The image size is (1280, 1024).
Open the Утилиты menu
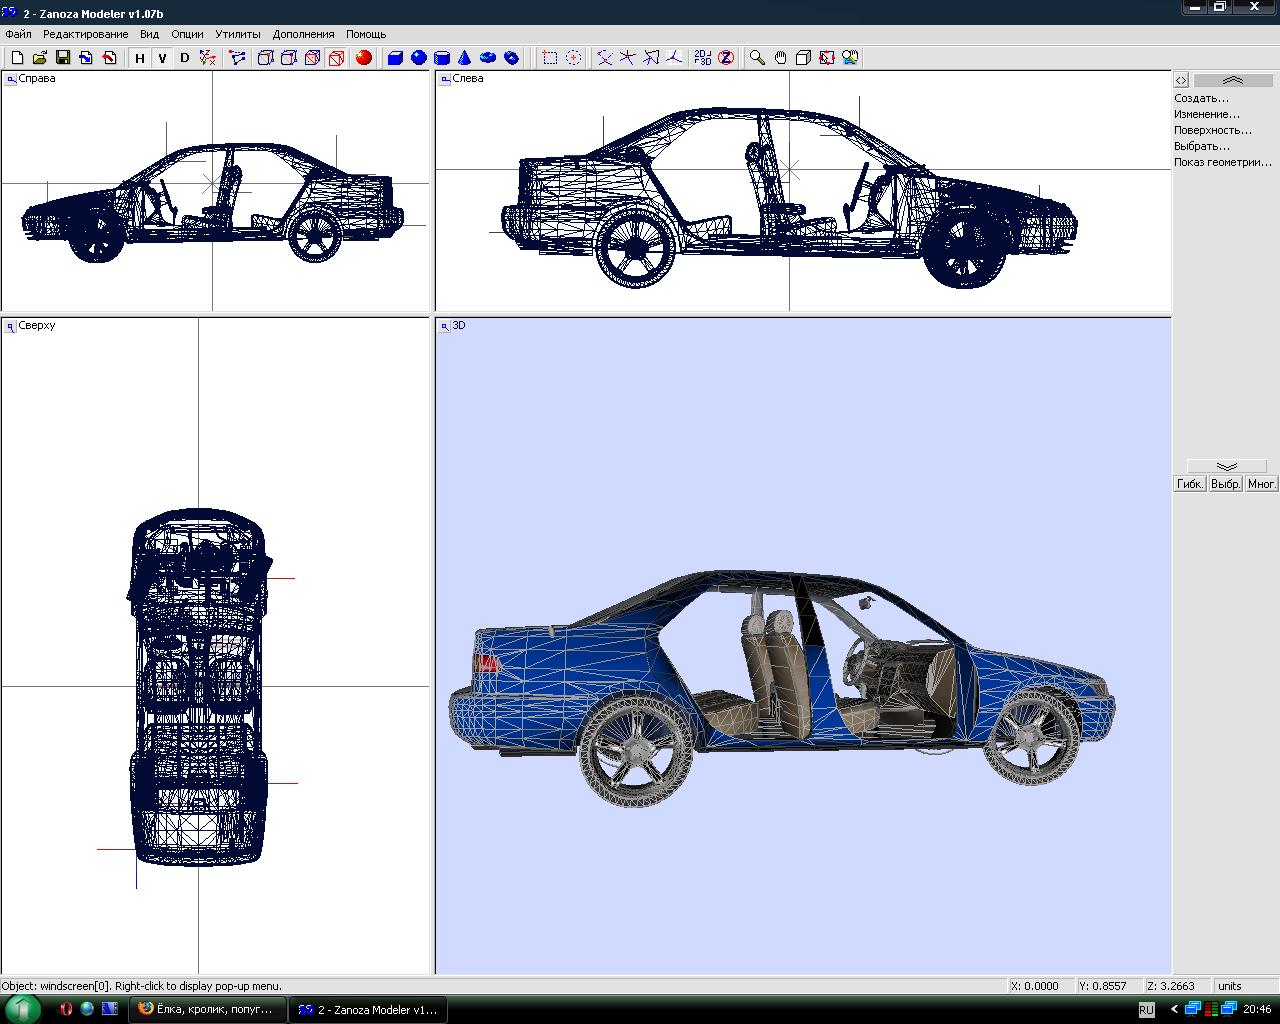[238, 34]
